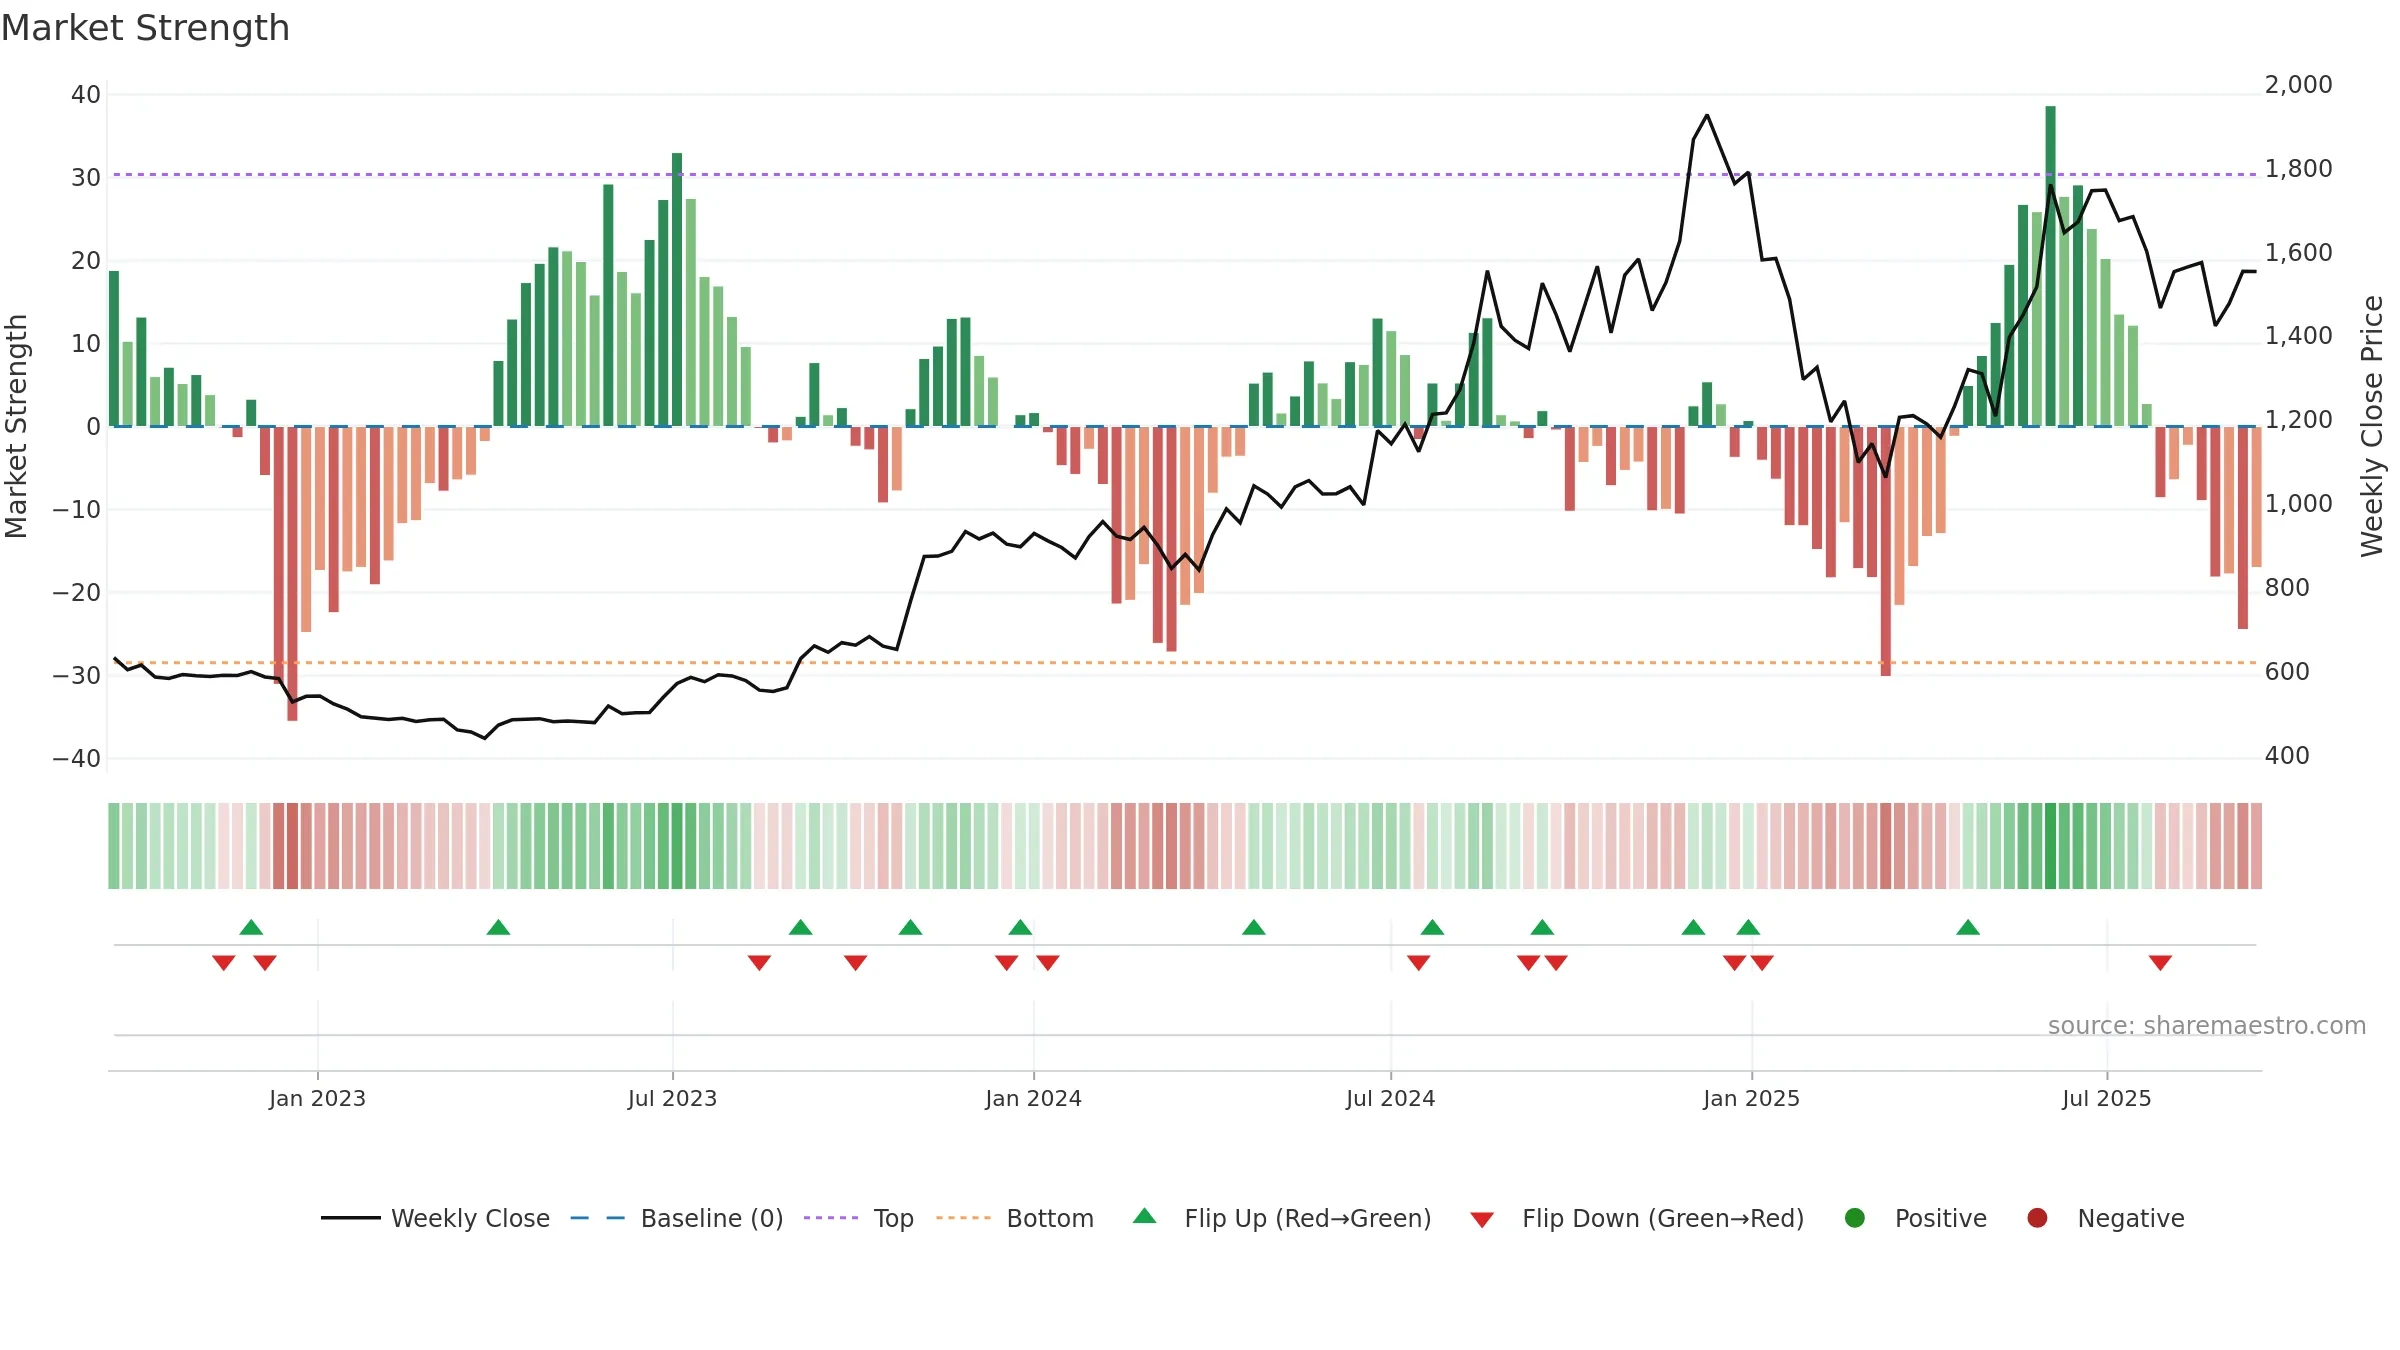Click the red Negative circle in the legend
This screenshot has height=1350, width=2400.
(2037, 1218)
